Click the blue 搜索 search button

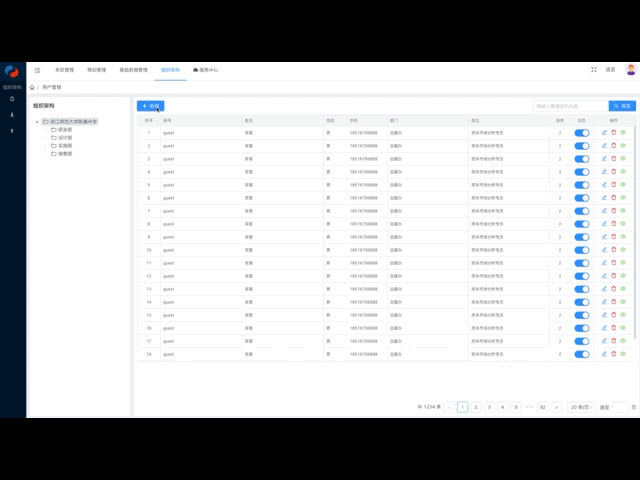click(622, 106)
